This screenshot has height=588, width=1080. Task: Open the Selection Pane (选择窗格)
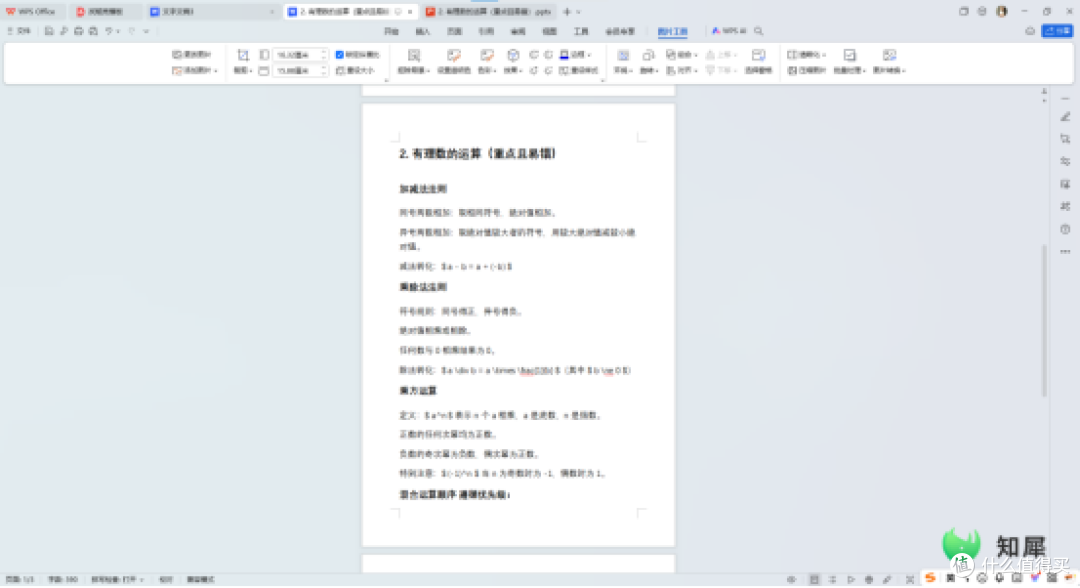[758, 61]
